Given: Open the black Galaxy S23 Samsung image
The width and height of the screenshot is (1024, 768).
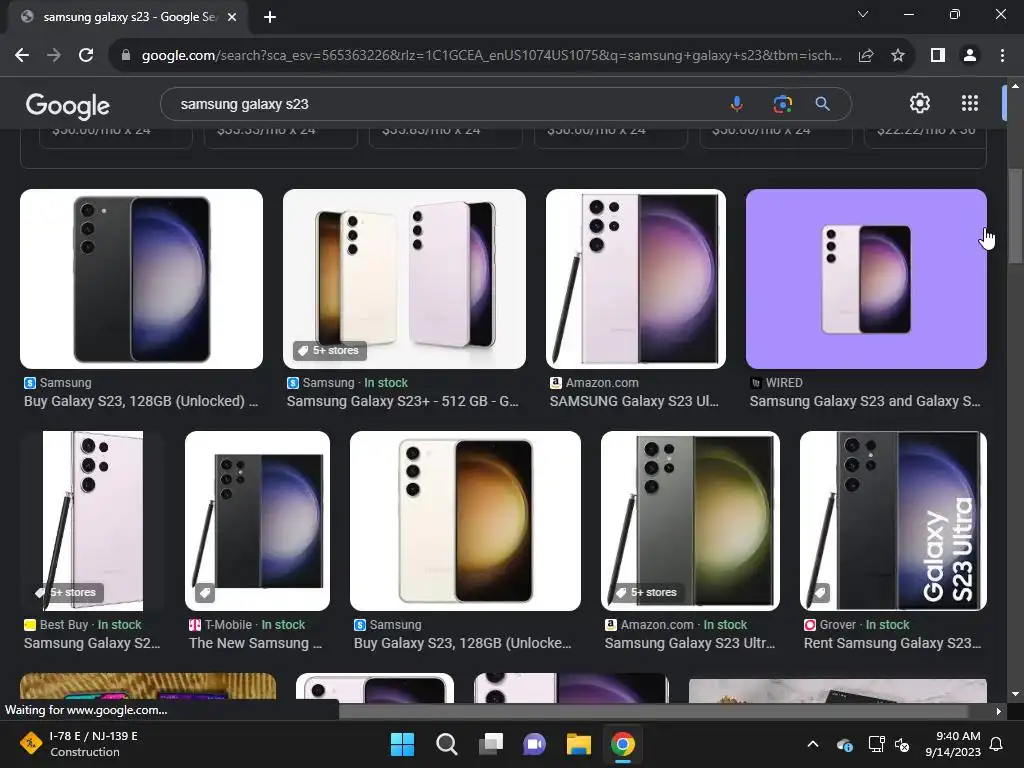Looking at the screenshot, I should [x=142, y=279].
